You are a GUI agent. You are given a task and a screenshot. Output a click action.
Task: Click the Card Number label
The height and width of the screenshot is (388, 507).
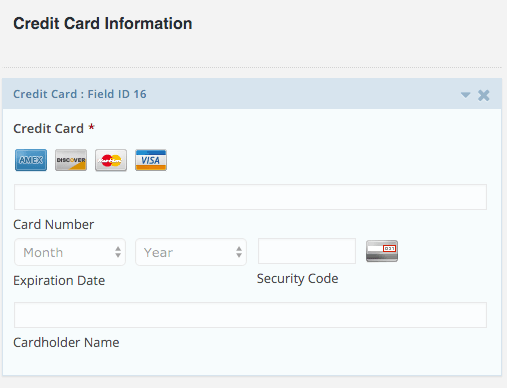(x=54, y=224)
